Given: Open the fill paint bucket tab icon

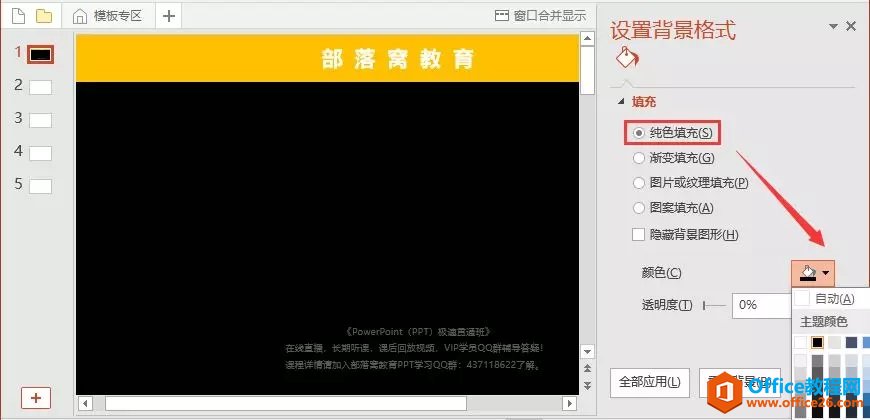Looking at the screenshot, I should [627, 57].
